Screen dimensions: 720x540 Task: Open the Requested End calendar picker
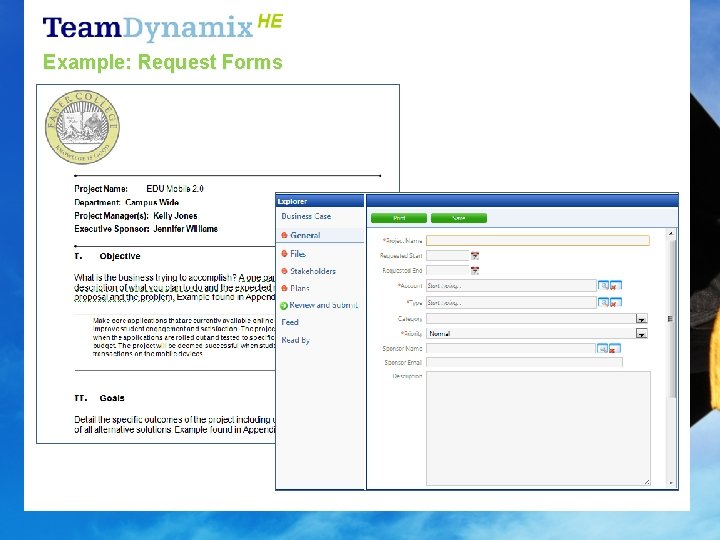[475, 270]
